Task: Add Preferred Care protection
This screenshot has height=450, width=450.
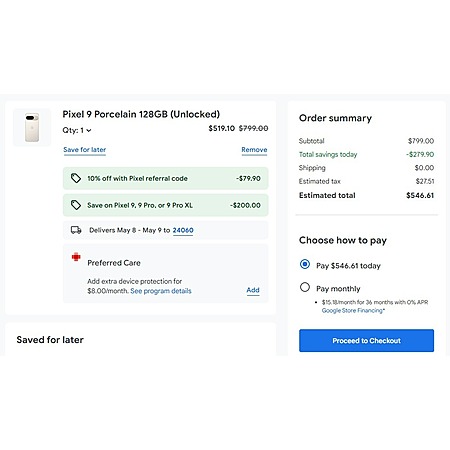Action: click(253, 290)
